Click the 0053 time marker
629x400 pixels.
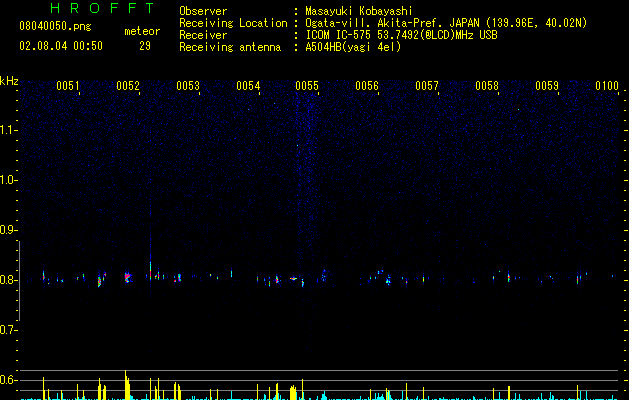tap(188, 86)
